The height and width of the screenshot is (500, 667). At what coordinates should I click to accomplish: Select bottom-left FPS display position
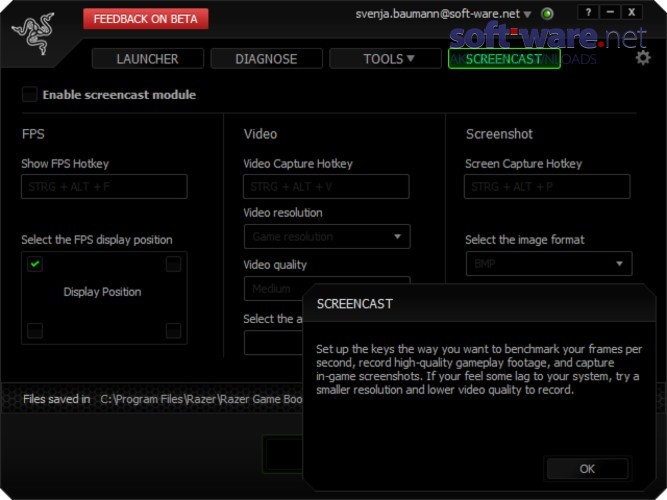(35, 330)
